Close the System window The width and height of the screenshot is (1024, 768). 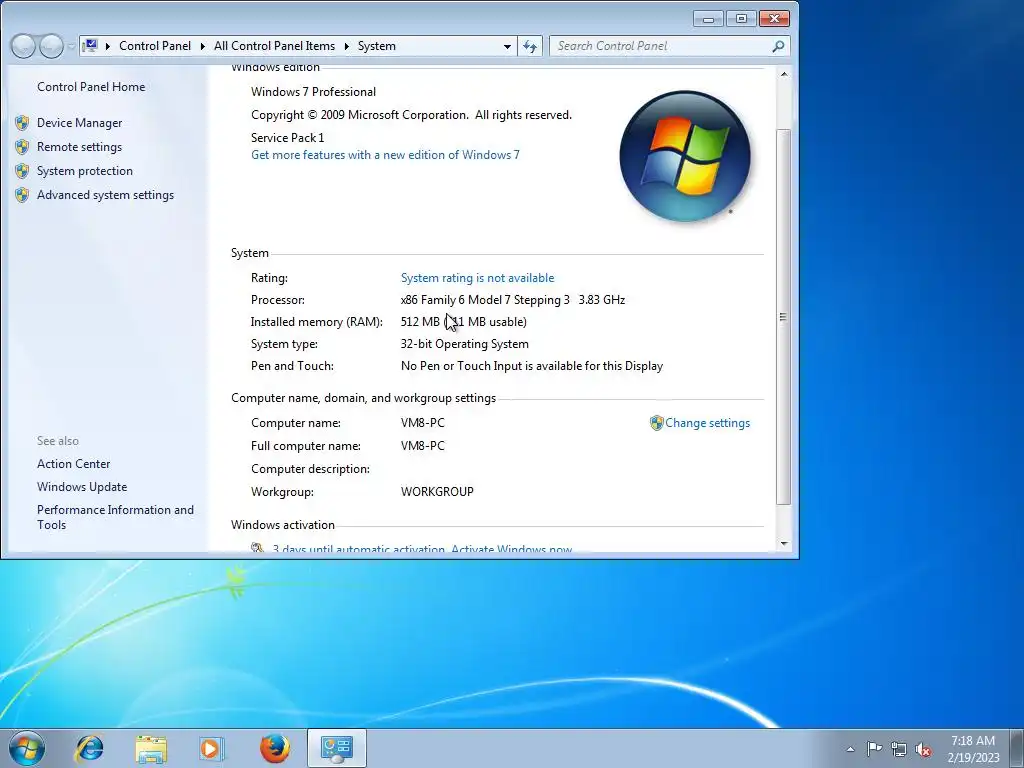774,19
